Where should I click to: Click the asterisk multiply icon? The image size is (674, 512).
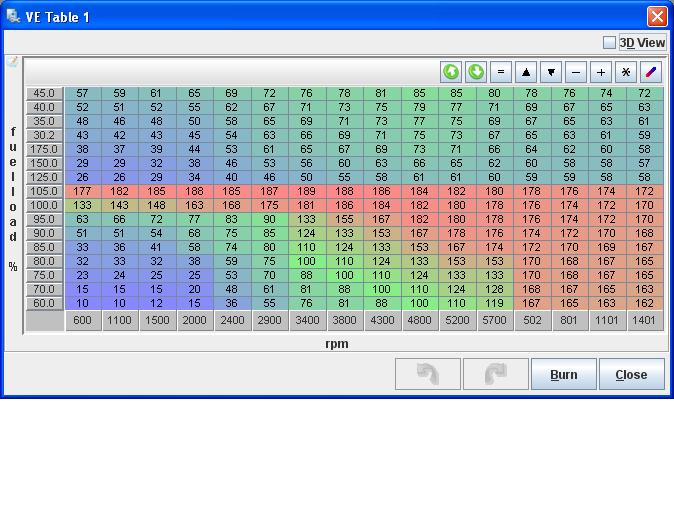click(626, 72)
